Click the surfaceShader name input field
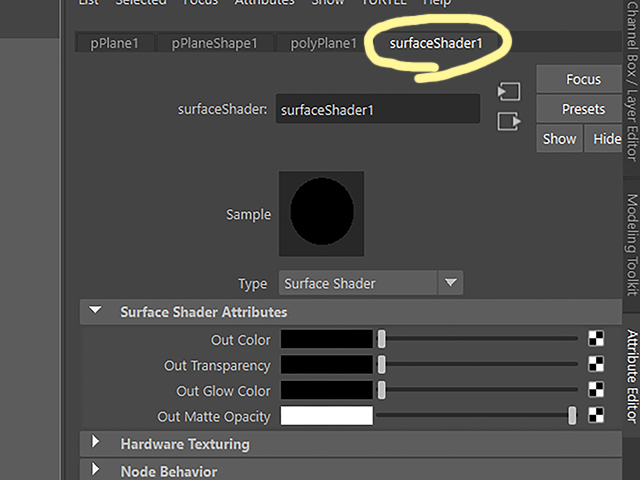This screenshot has height=480, width=640. [378, 109]
